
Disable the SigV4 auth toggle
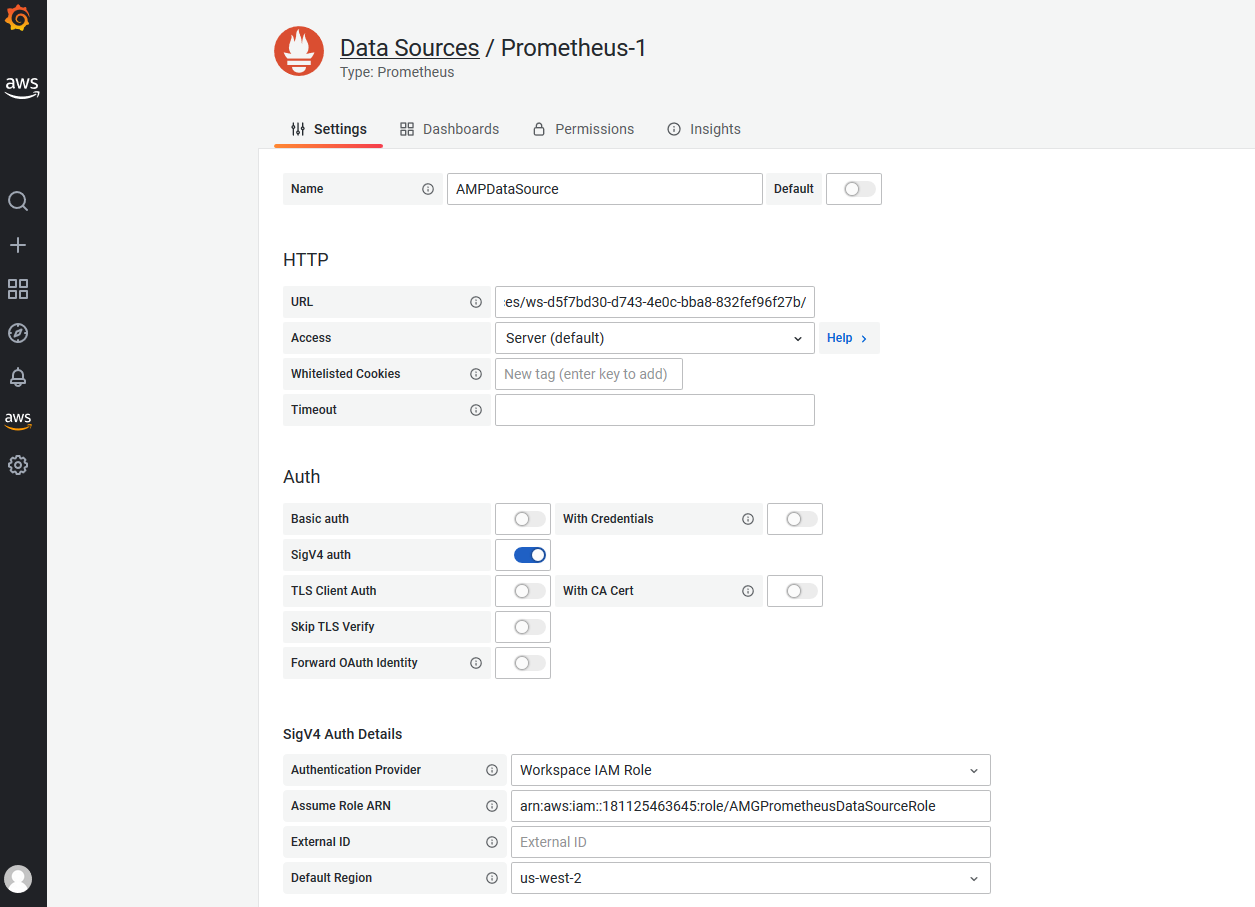pos(530,555)
